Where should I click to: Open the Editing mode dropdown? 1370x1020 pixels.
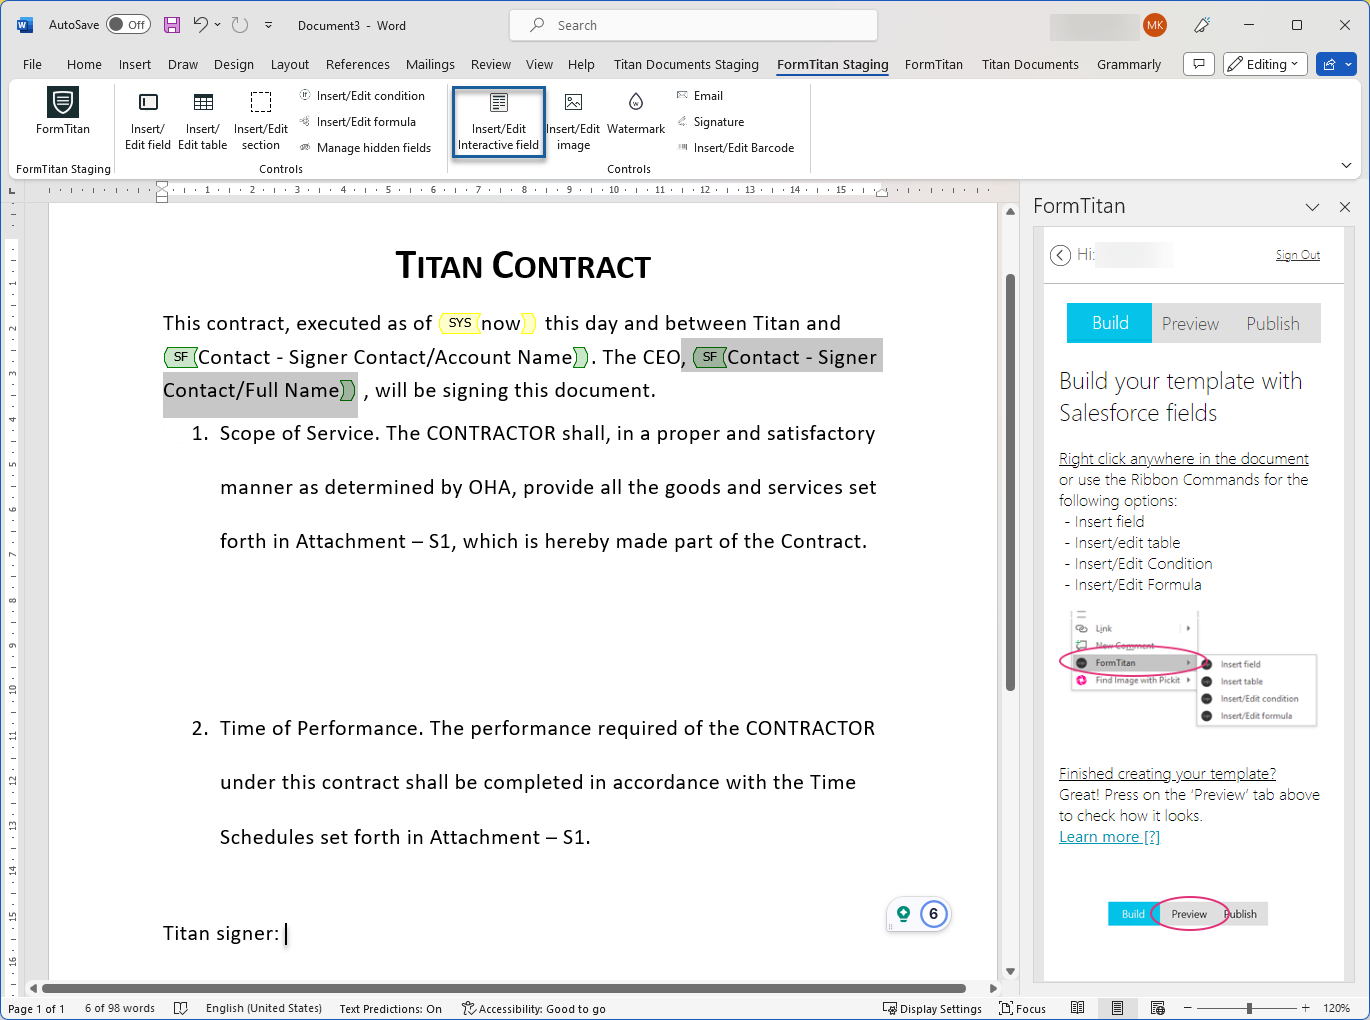pos(1265,64)
